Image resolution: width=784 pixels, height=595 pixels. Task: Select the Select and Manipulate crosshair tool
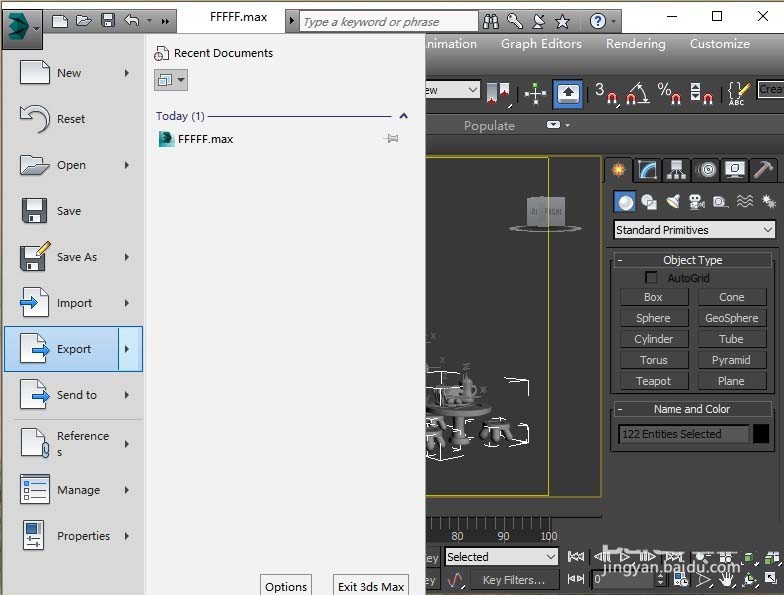pos(535,94)
